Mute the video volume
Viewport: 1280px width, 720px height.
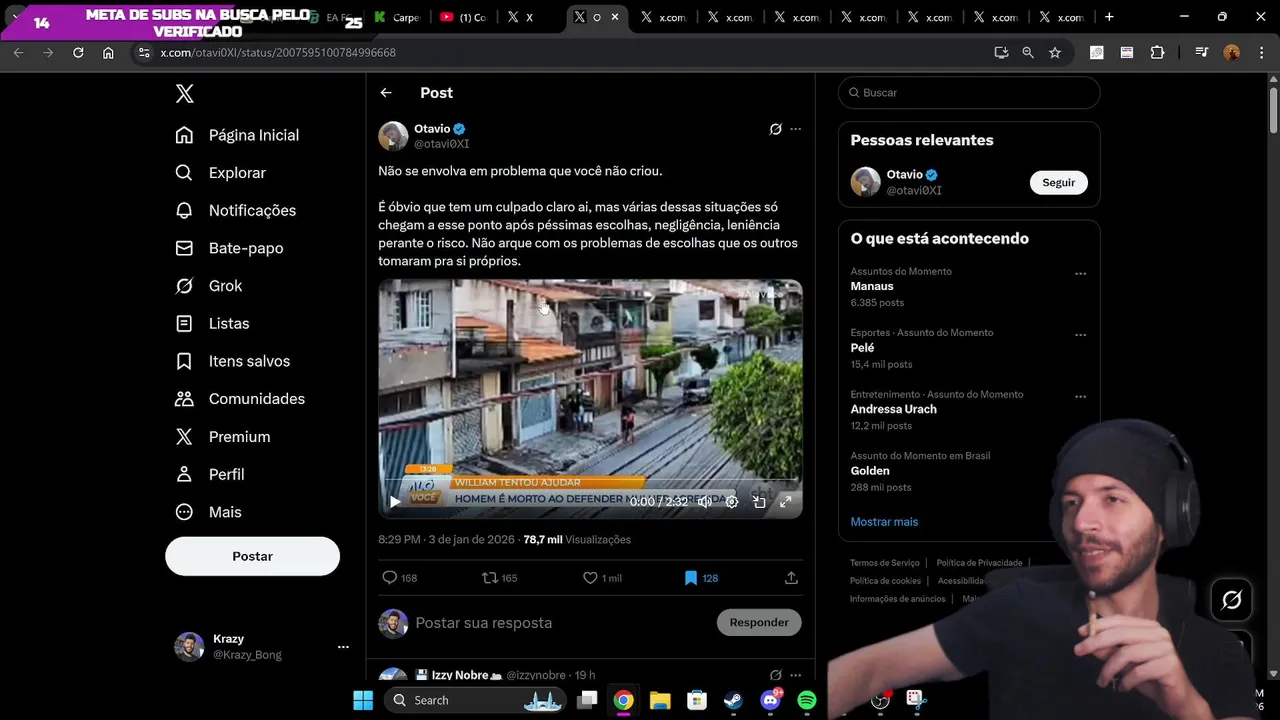click(705, 502)
